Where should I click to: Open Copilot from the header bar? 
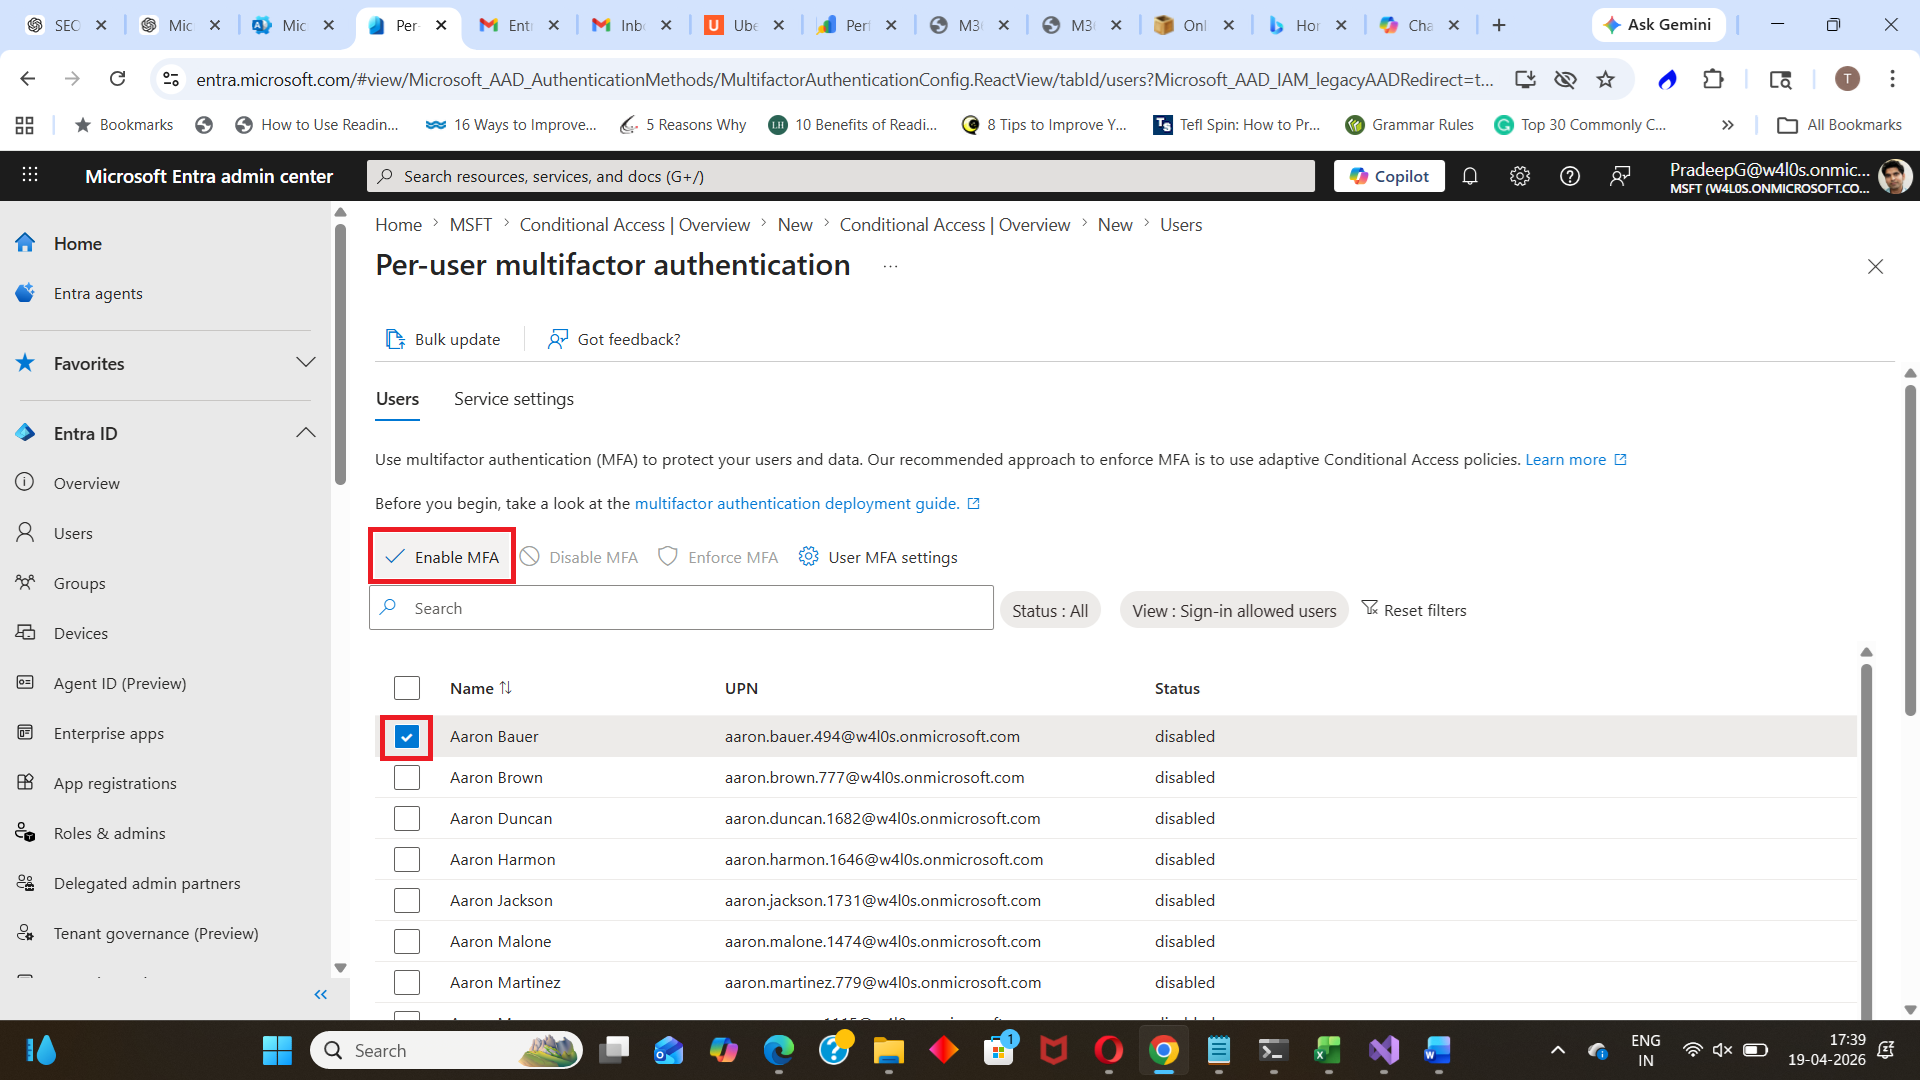[1389, 176]
